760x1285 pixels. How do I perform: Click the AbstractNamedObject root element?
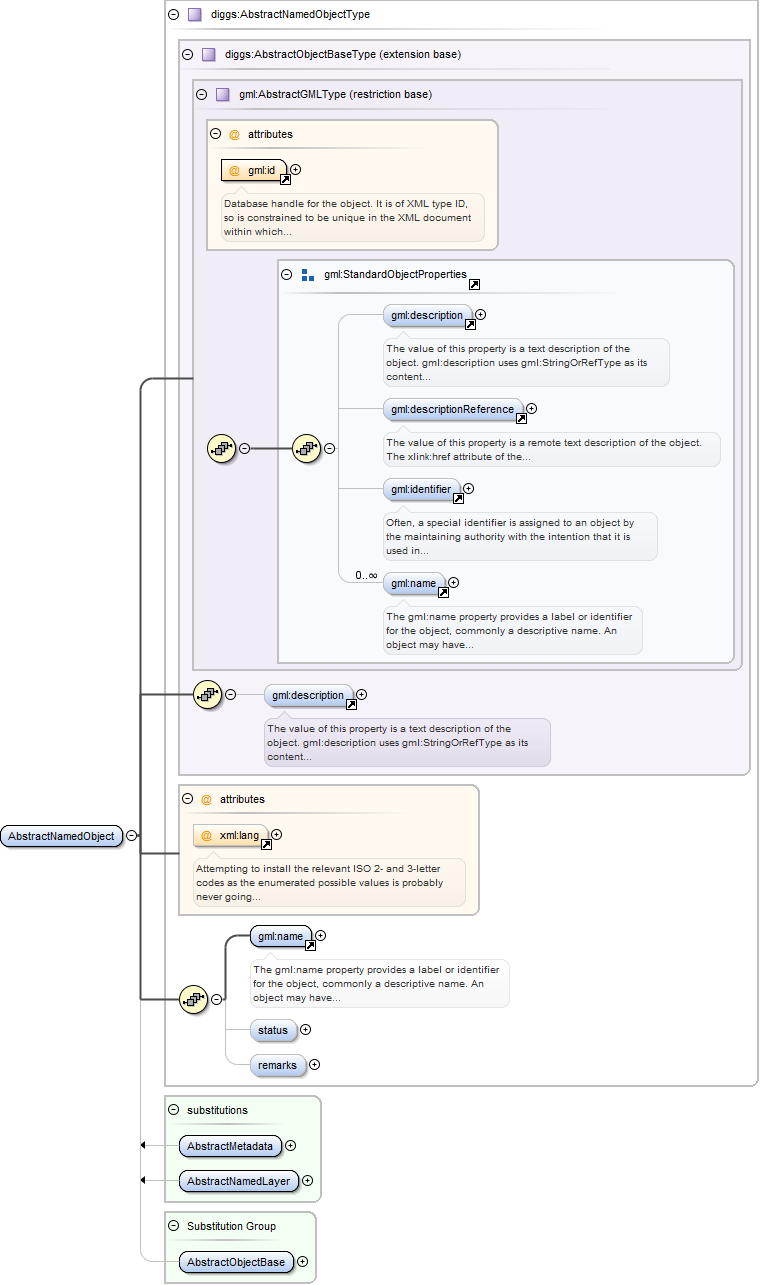[61, 836]
